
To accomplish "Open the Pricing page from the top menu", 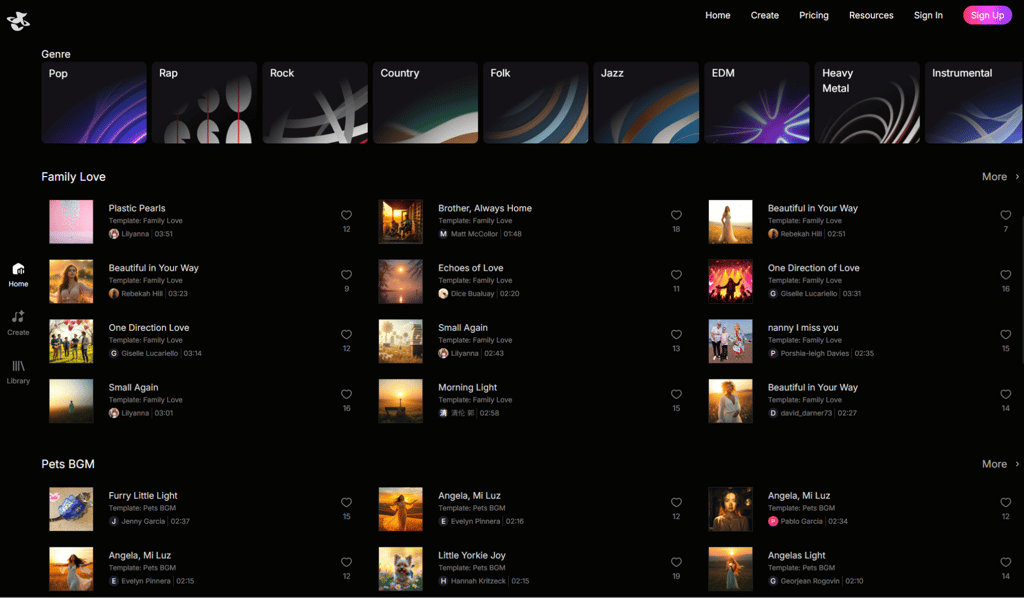I will pyautogui.click(x=813, y=15).
